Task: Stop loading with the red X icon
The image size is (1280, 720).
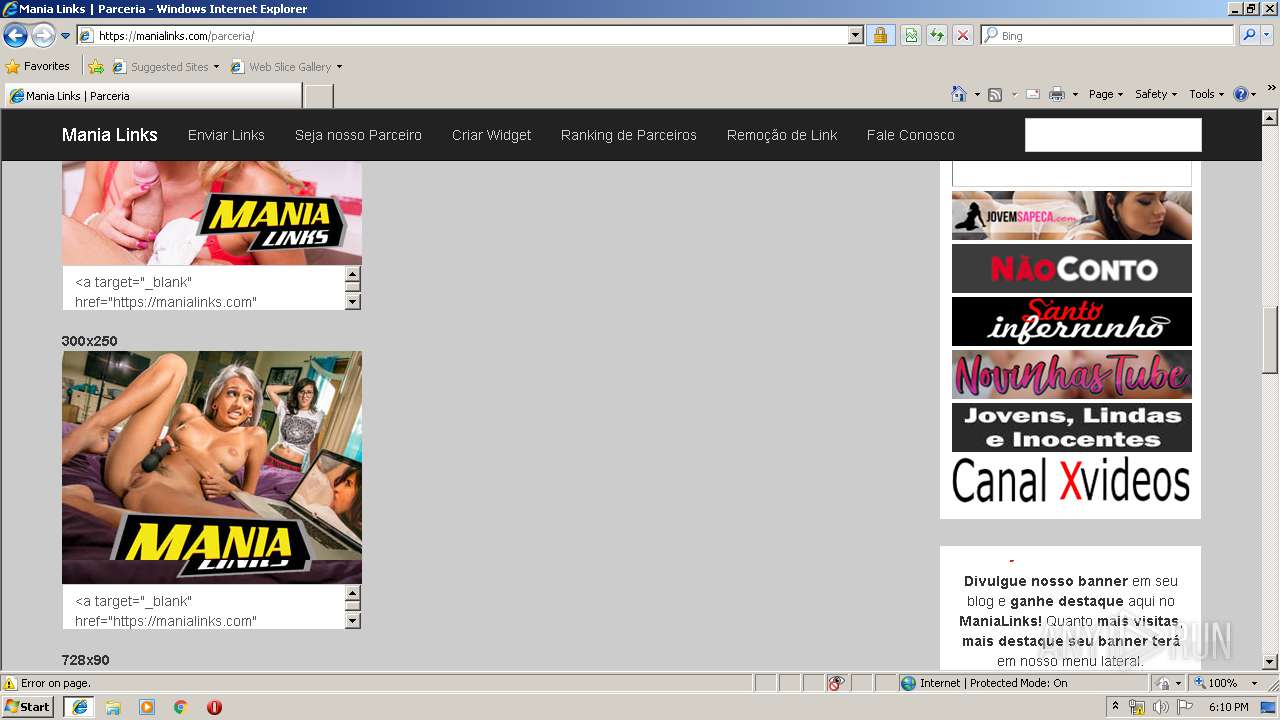Action: coord(963,36)
